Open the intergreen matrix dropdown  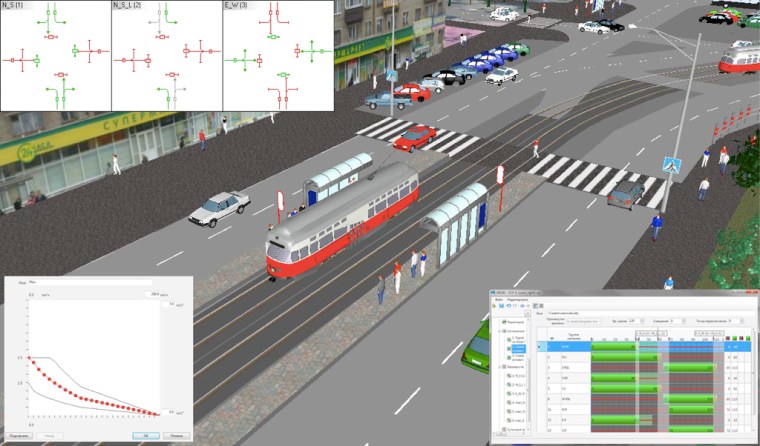(584, 321)
